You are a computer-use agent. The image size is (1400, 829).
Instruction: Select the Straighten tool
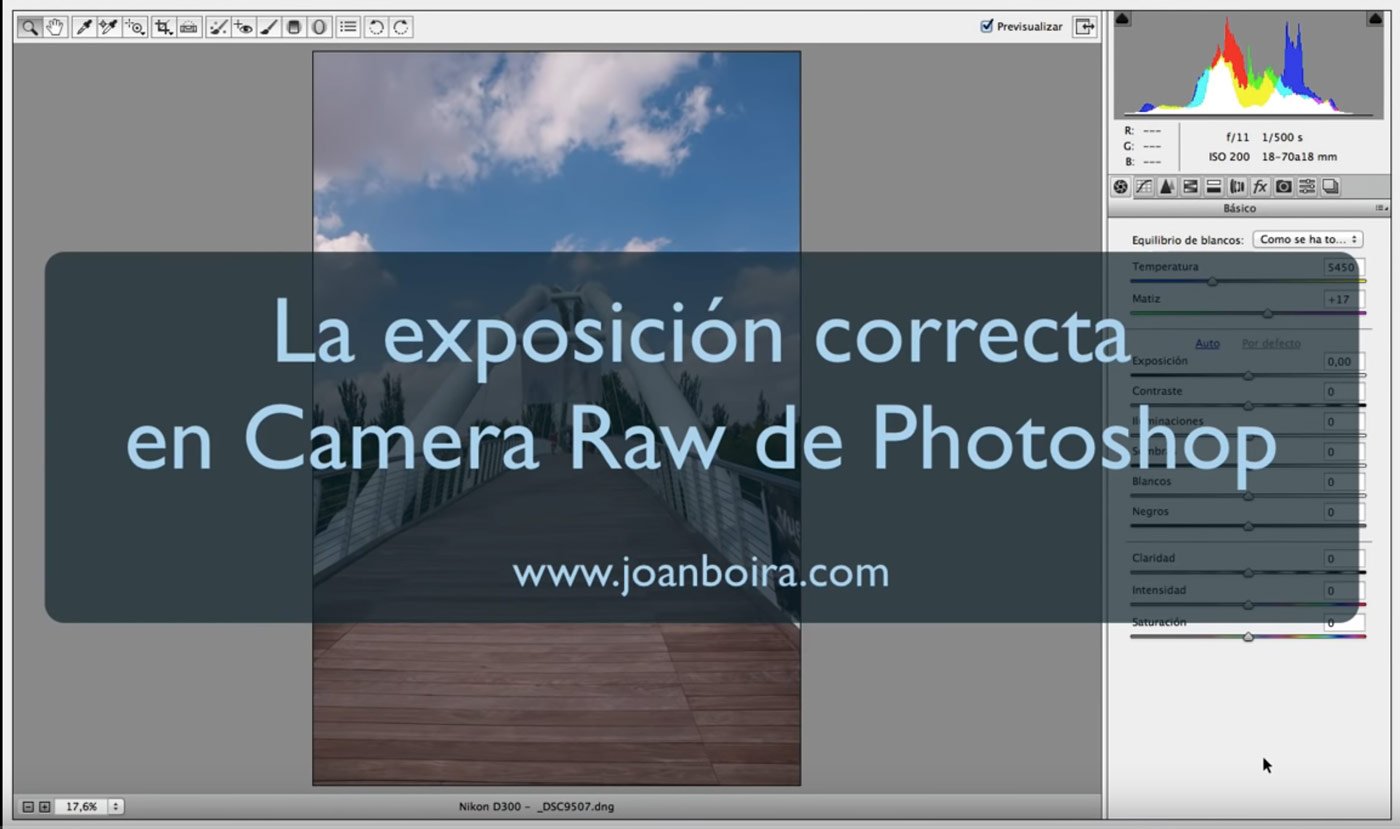pyautogui.click(x=188, y=27)
